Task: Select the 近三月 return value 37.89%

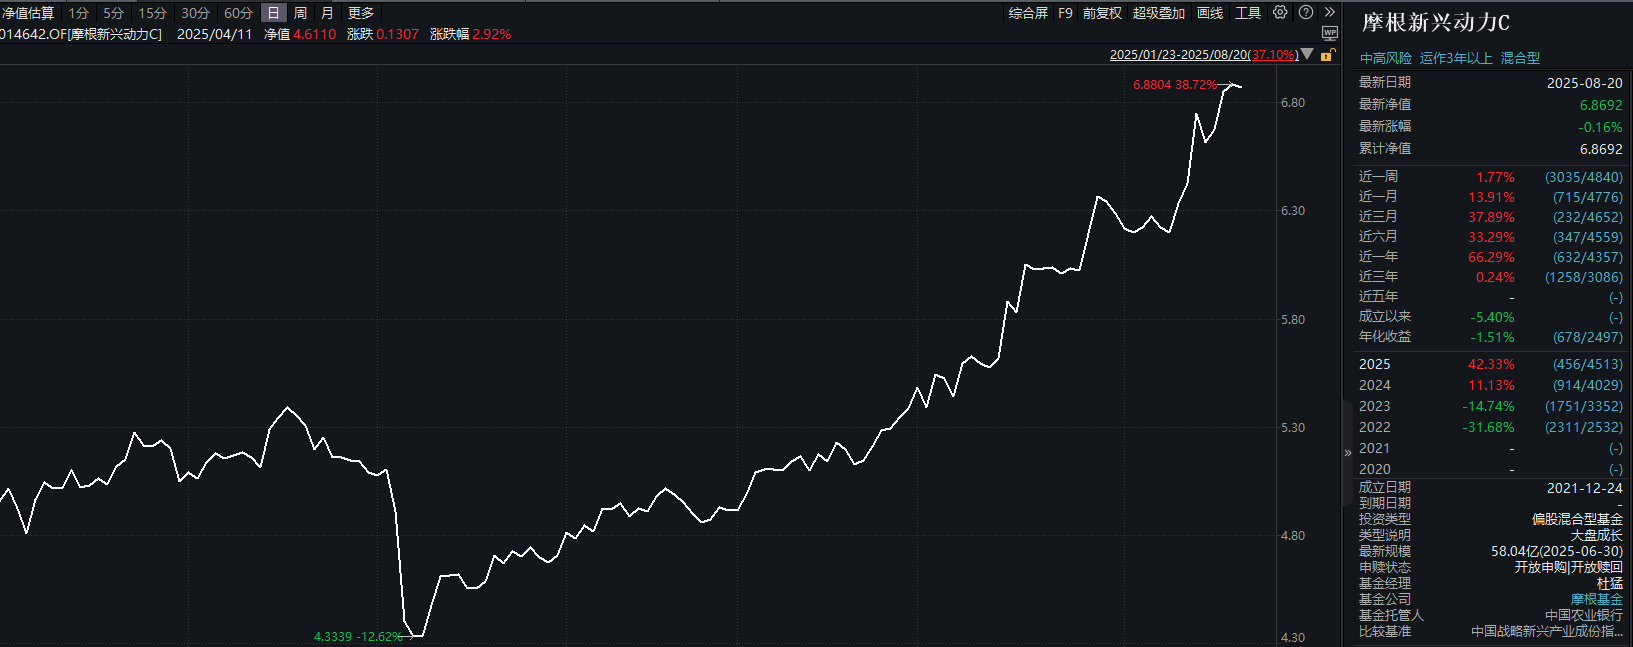Action: coord(1491,217)
